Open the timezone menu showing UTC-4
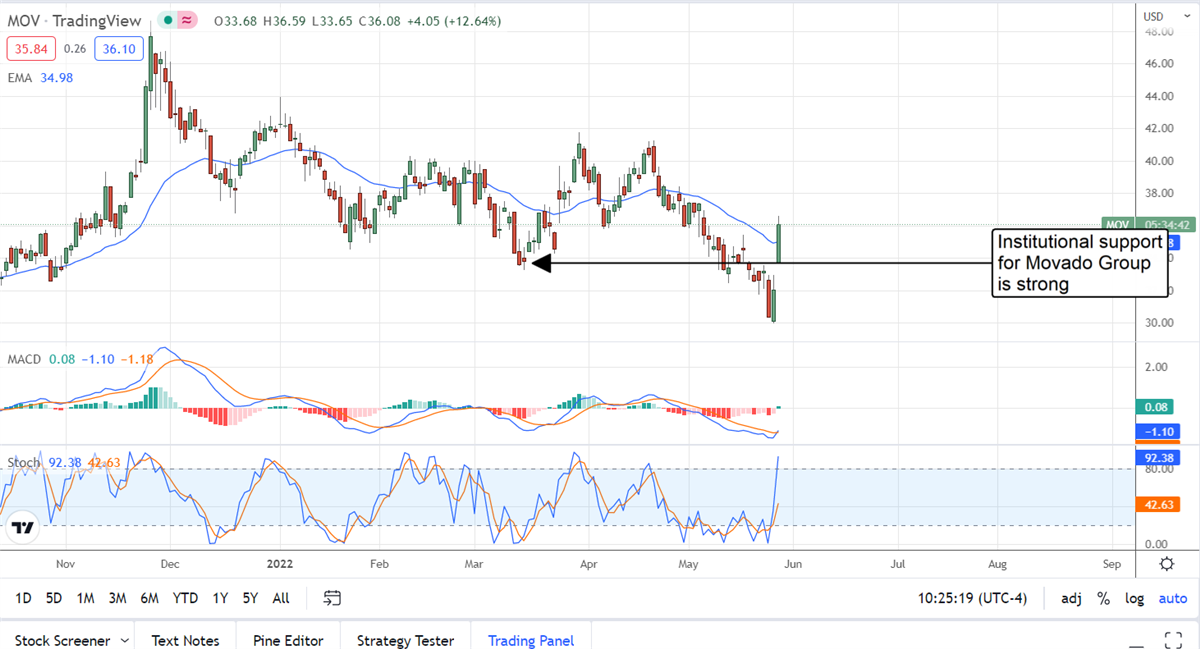 point(967,598)
